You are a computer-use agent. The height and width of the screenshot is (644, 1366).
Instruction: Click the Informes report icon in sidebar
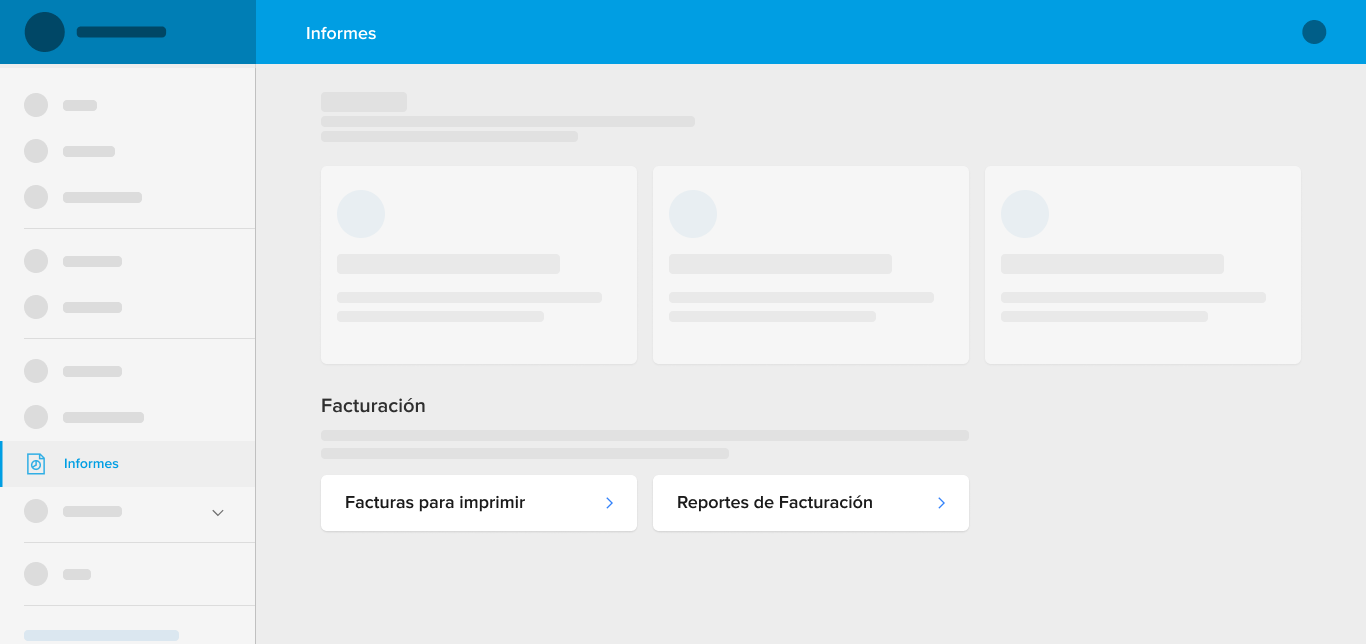[x=36, y=464]
